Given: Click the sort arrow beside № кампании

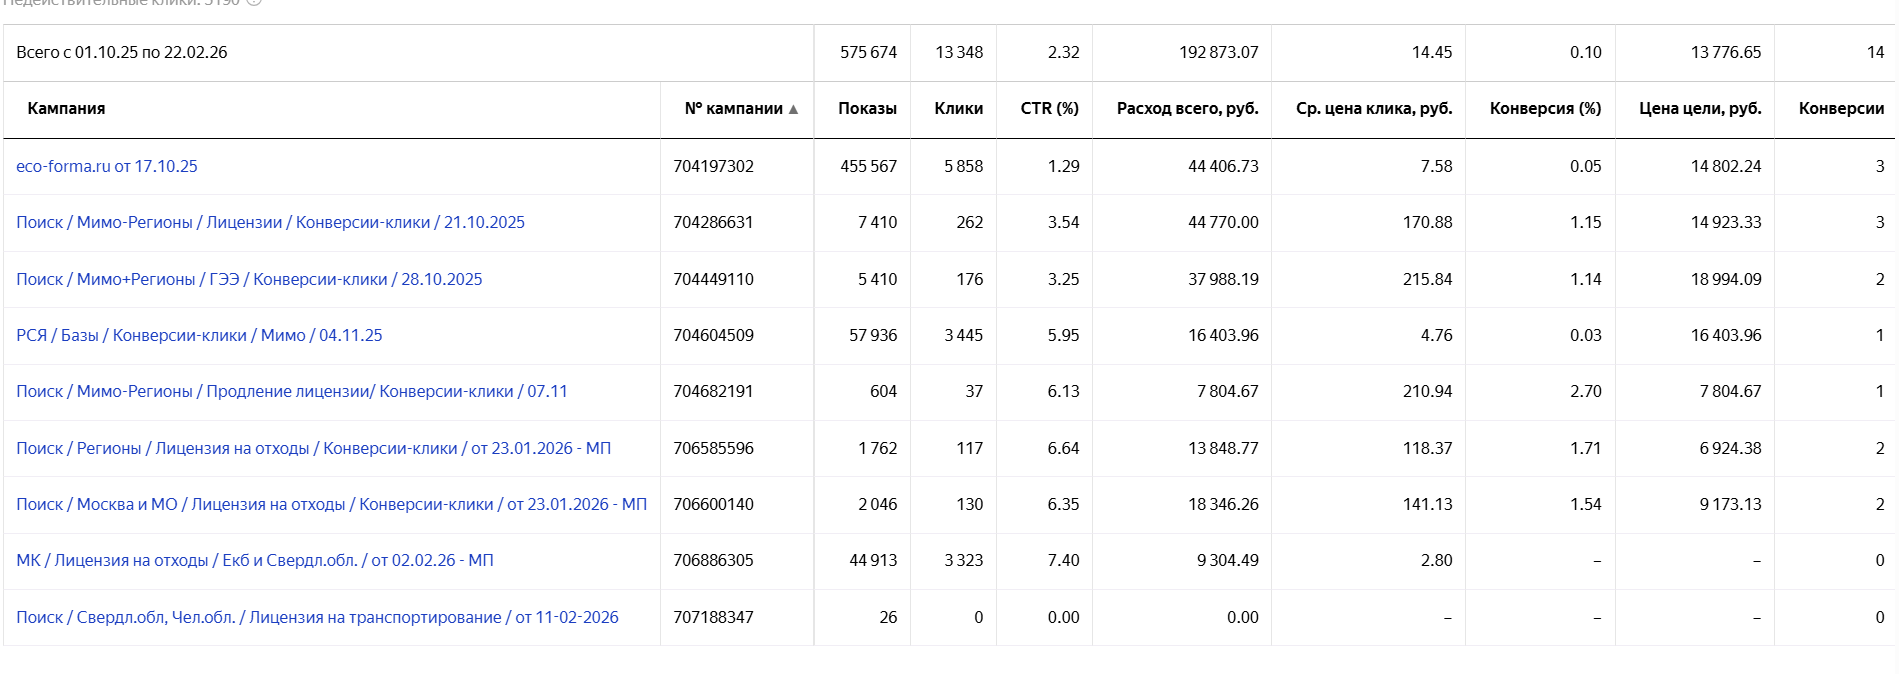Looking at the screenshot, I should pyautogui.click(x=793, y=109).
